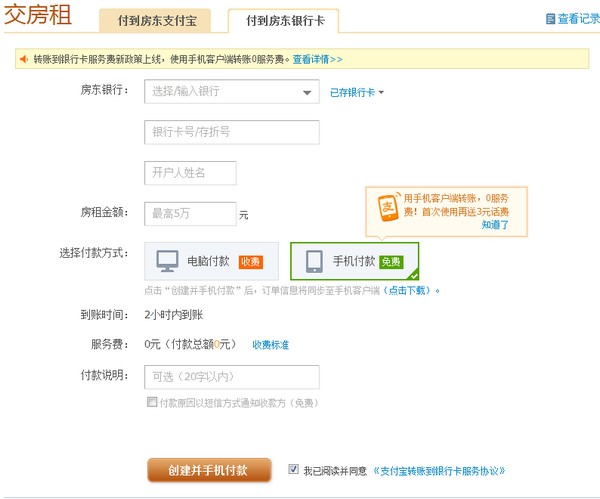Open 点击下载 mobile client link
The width and height of the screenshot is (600, 499).
[x=408, y=290]
